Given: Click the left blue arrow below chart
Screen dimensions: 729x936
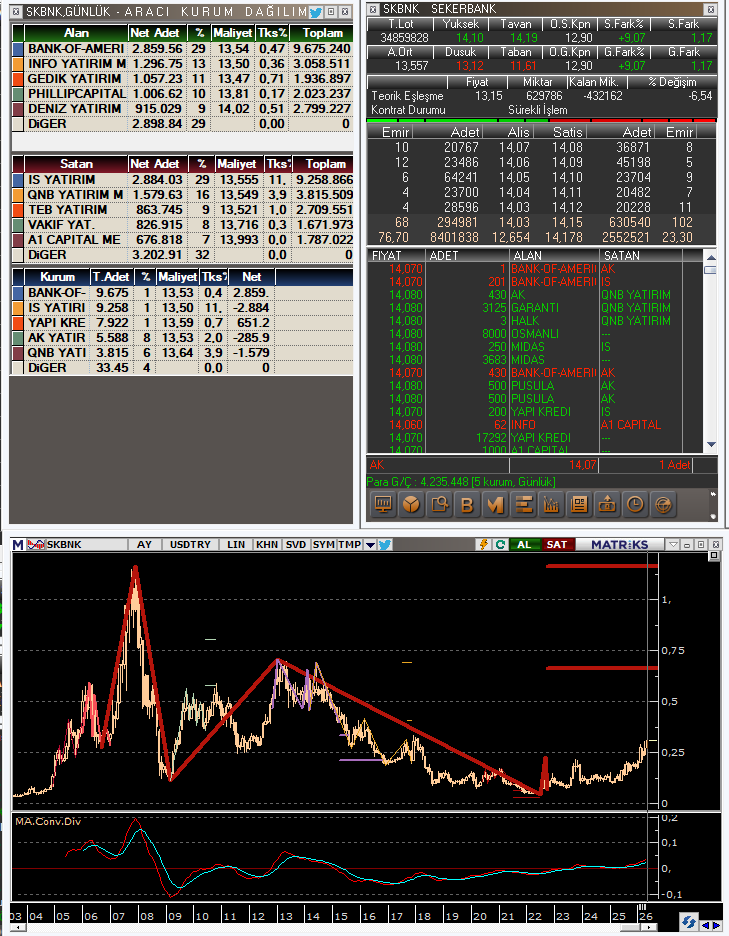Looking at the screenshot, I should (706, 925).
